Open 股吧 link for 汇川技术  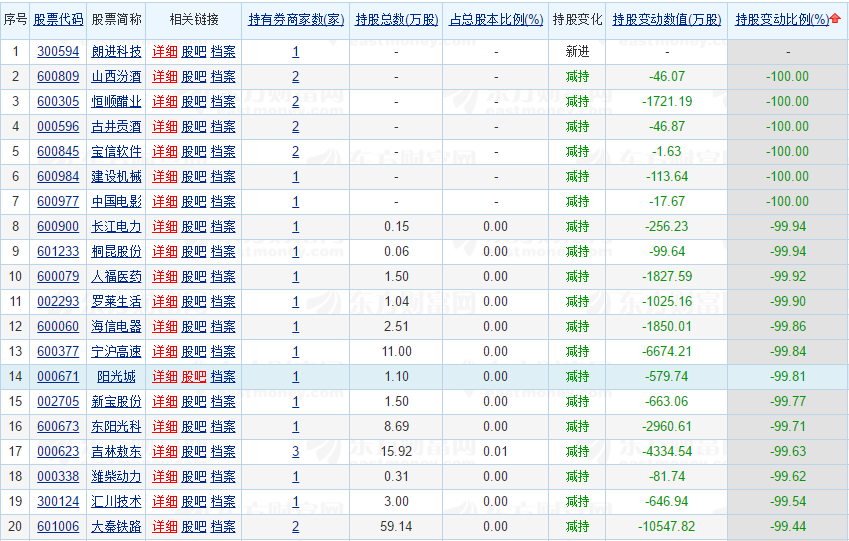click(x=194, y=501)
